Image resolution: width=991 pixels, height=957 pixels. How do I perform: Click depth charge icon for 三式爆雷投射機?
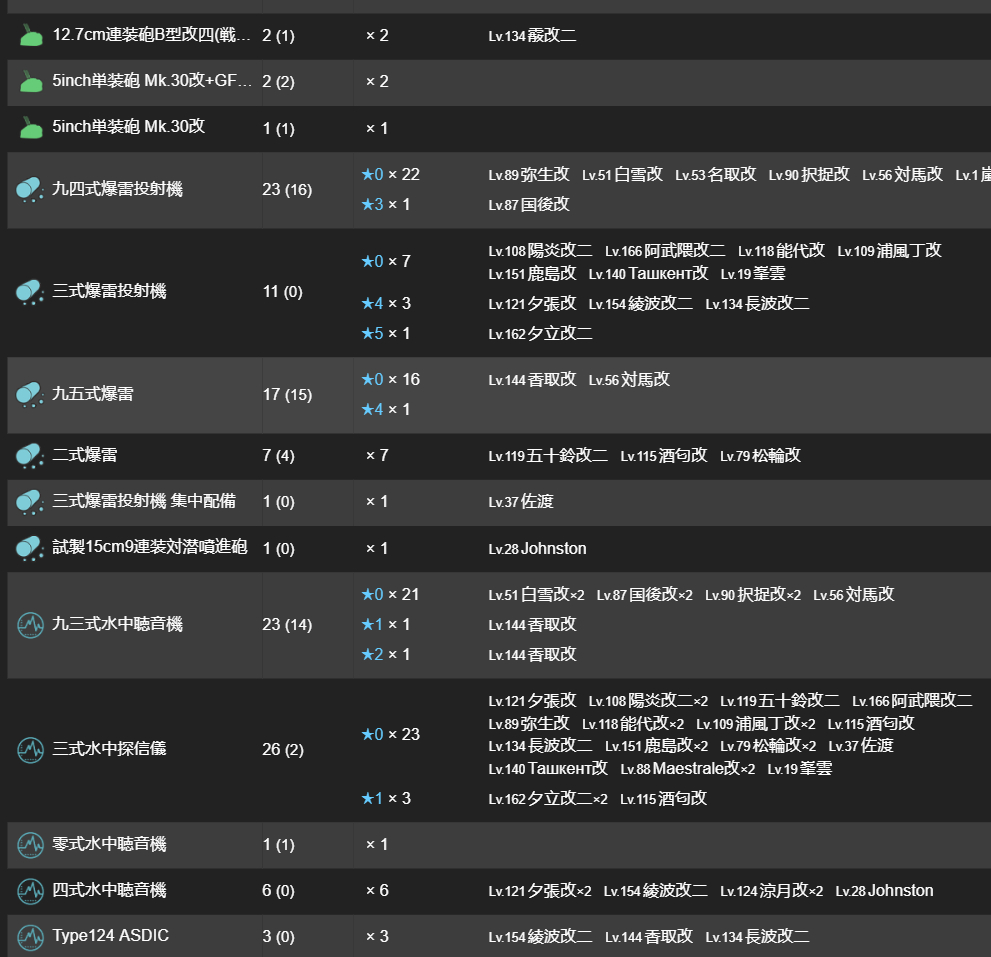click(30, 292)
